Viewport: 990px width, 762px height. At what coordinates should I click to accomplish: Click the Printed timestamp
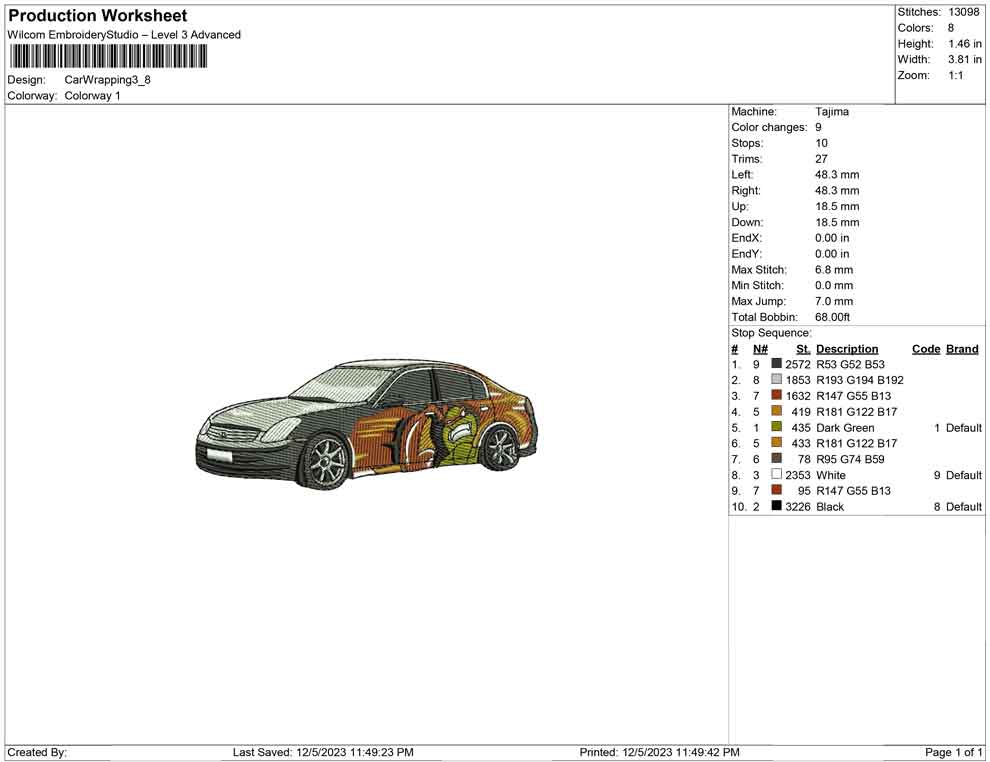tap(659, 752)
